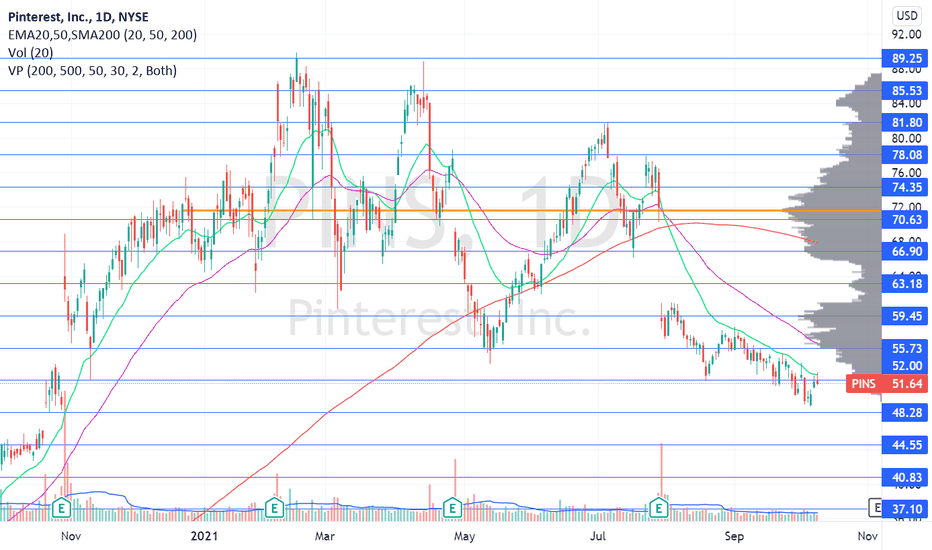Select the Pinterest, Inc., 1D, NYSE title
Screen dimensions: 932x550
tap(78, 17)
